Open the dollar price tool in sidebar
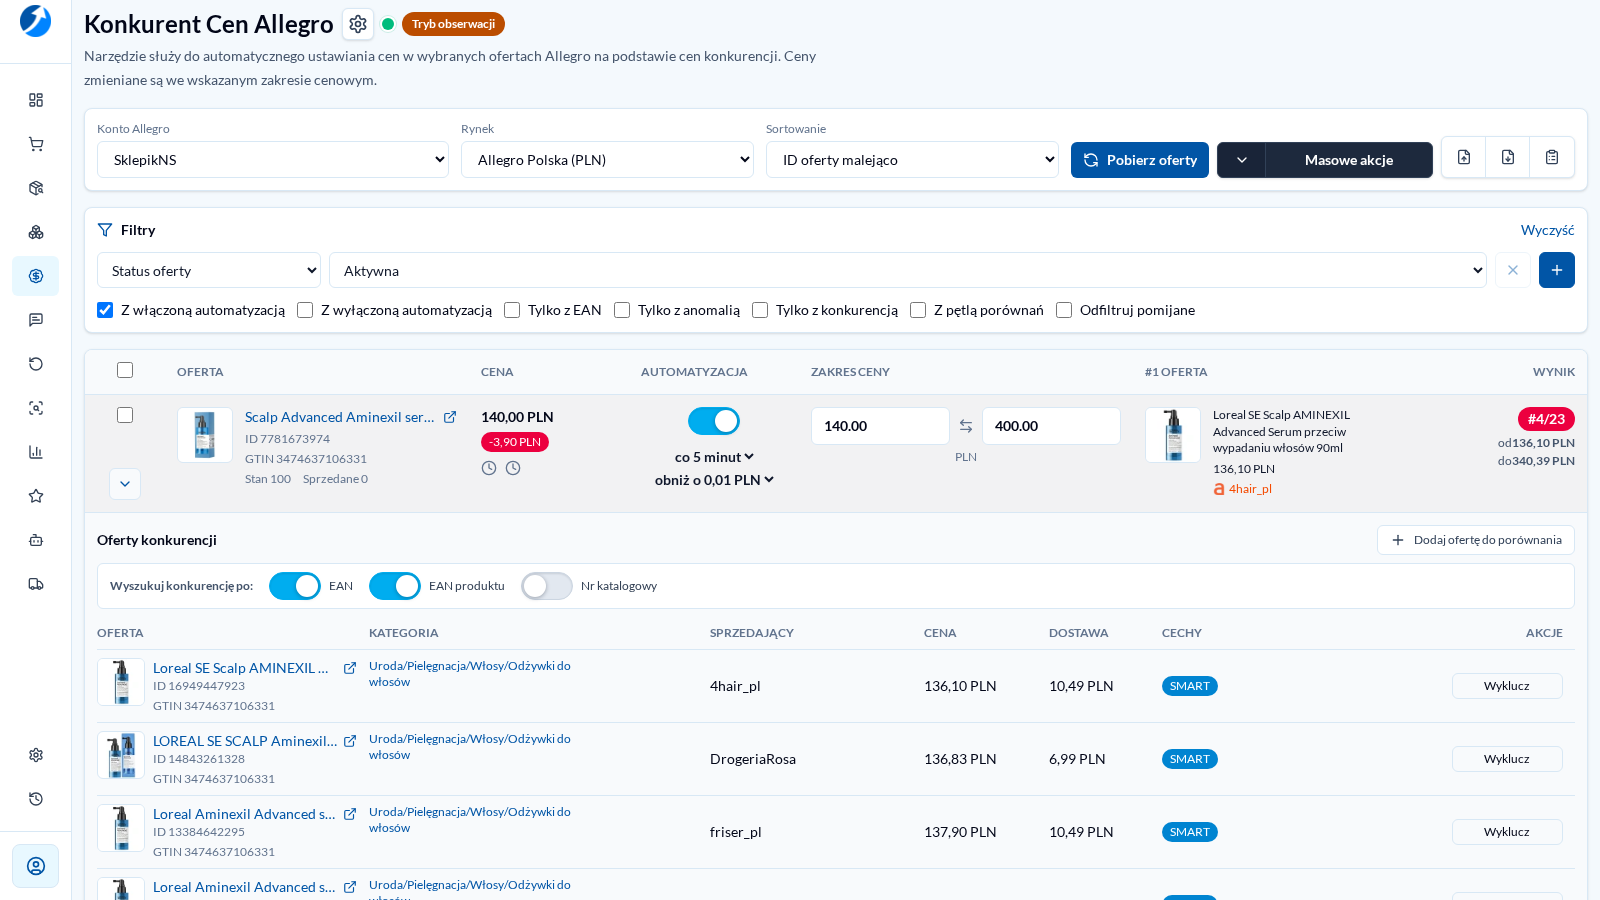The image size is (1600, 900). click(36, 276)
